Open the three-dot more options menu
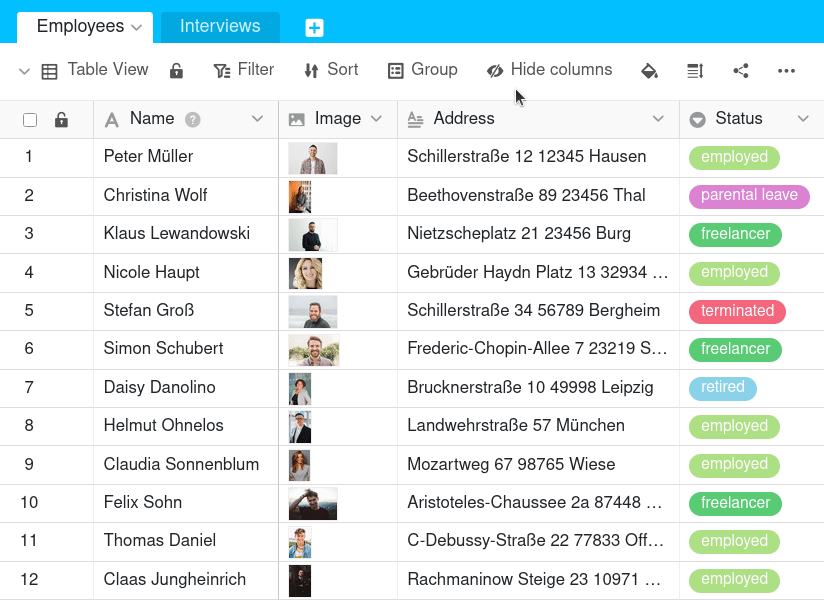 pyautogui.click(x=786, y=70)
